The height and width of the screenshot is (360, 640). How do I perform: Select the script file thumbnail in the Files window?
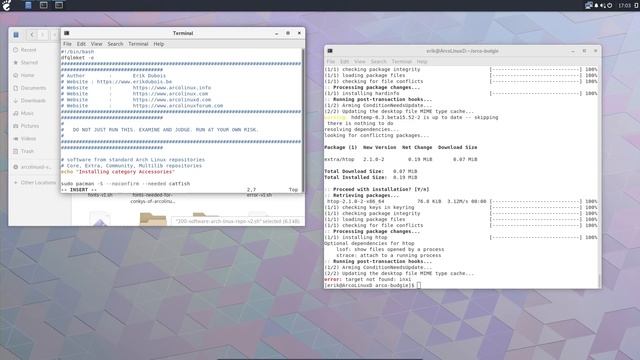click(100, 219)
